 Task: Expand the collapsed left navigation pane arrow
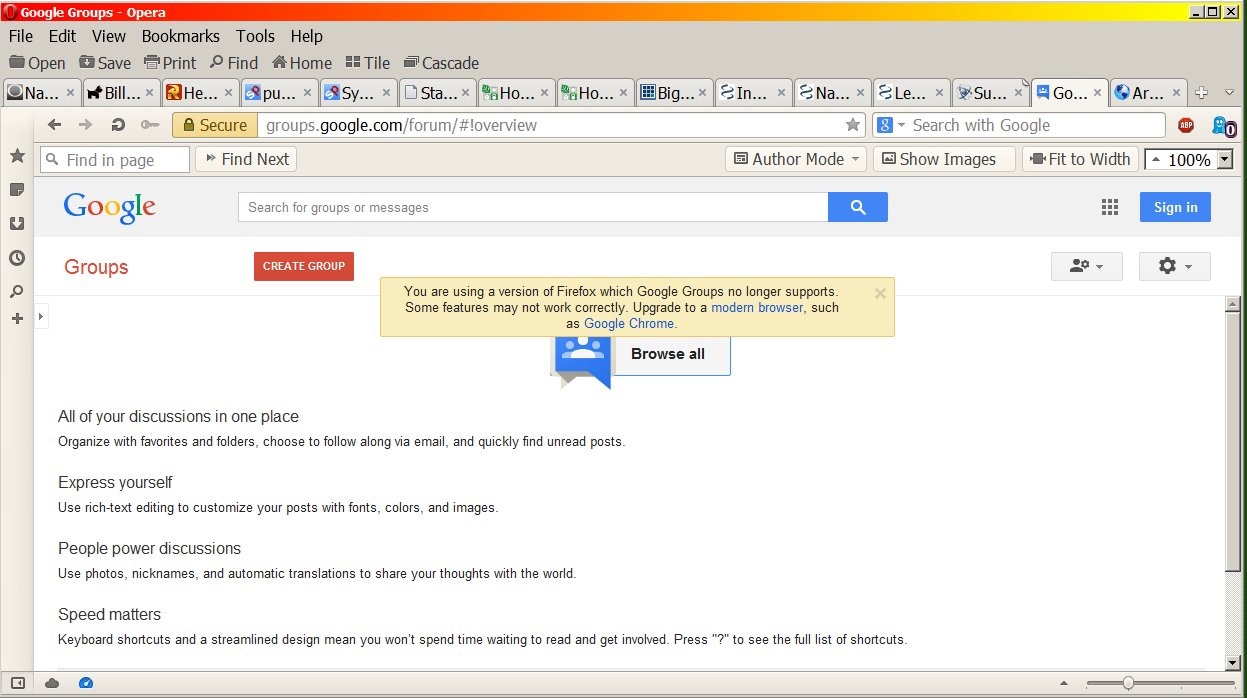(41, 317)
